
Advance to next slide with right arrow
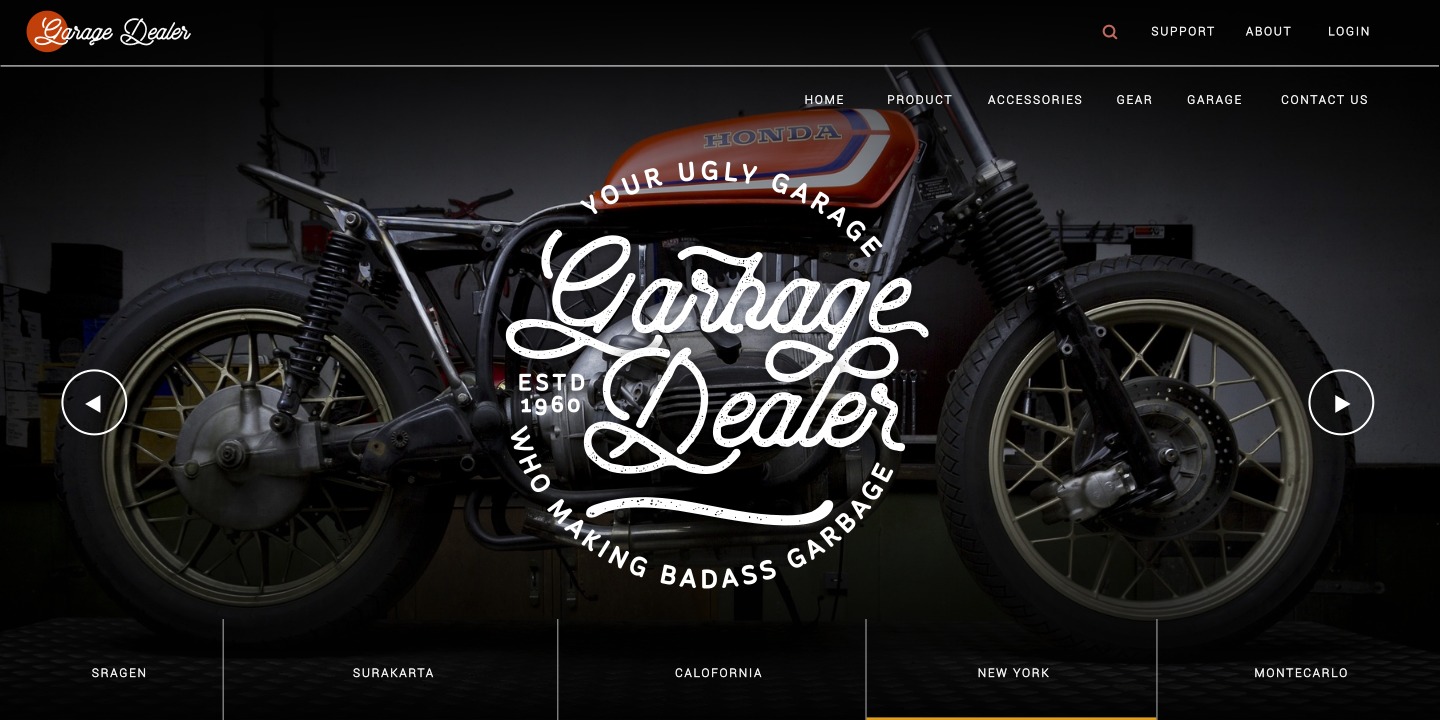coord(1341,403)
